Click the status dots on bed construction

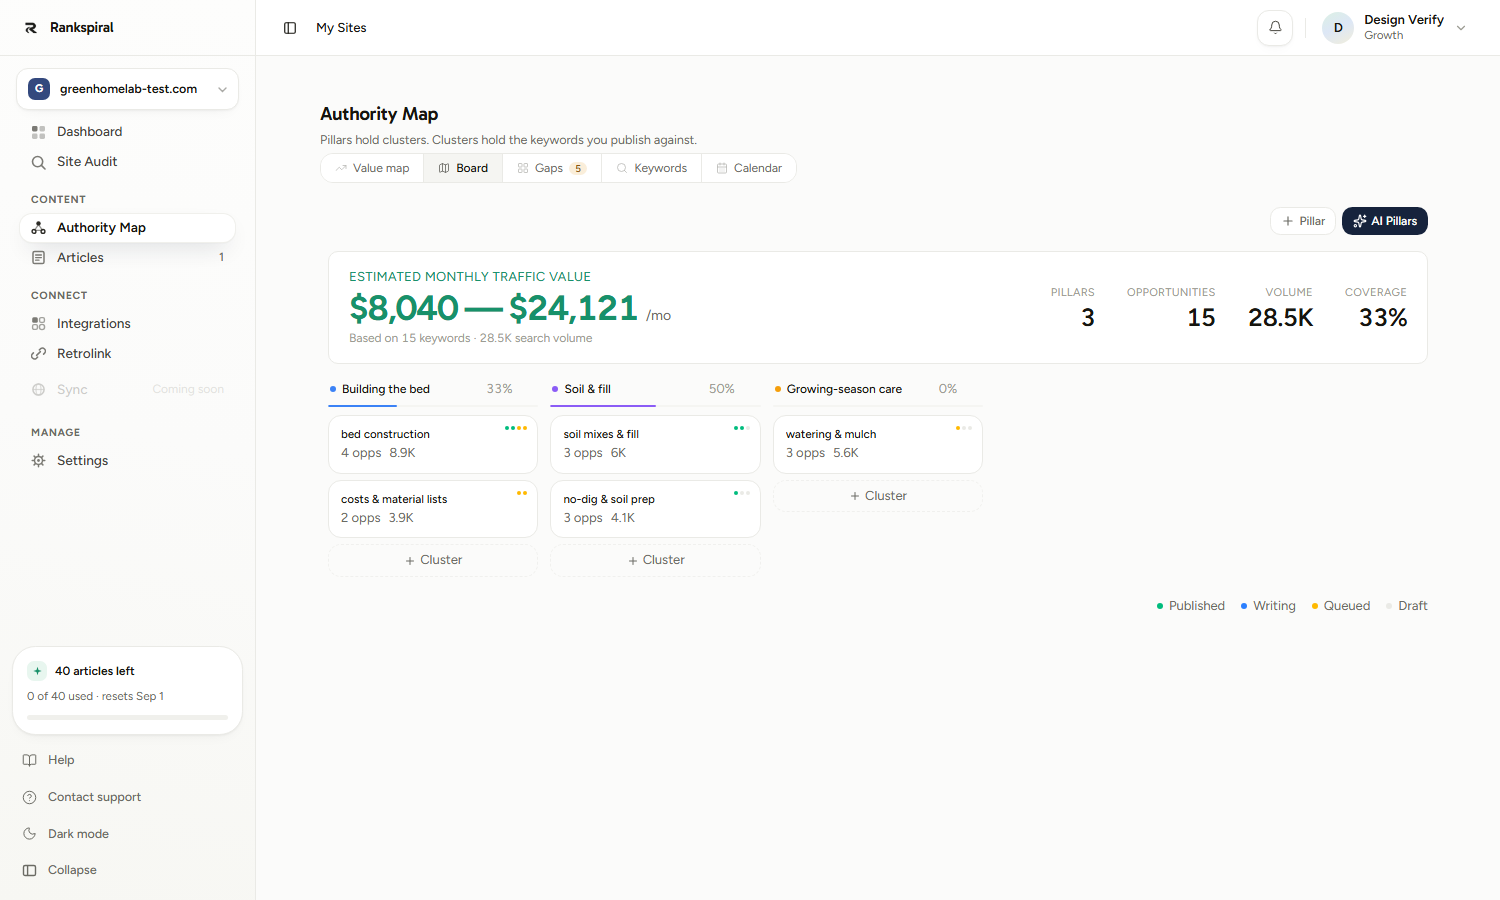(516, 428)
